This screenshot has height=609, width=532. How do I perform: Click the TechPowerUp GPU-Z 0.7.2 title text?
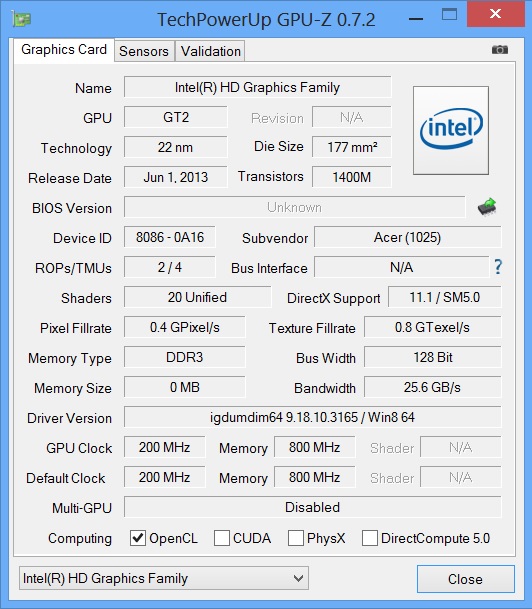click(266, 19)
